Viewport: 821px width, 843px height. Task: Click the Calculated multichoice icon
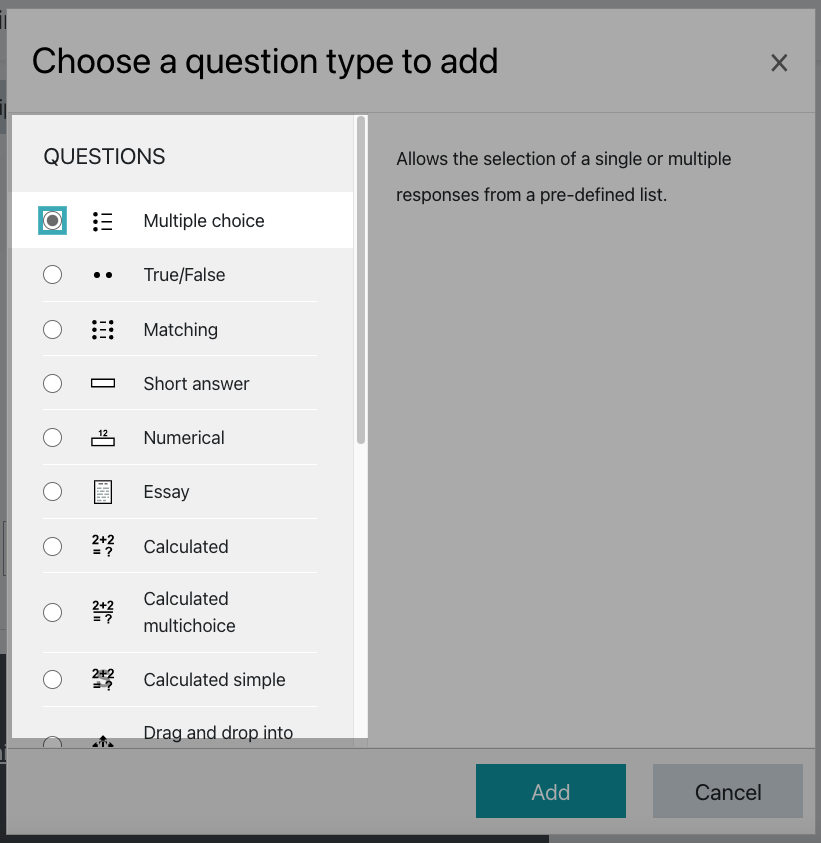point(103,612)
